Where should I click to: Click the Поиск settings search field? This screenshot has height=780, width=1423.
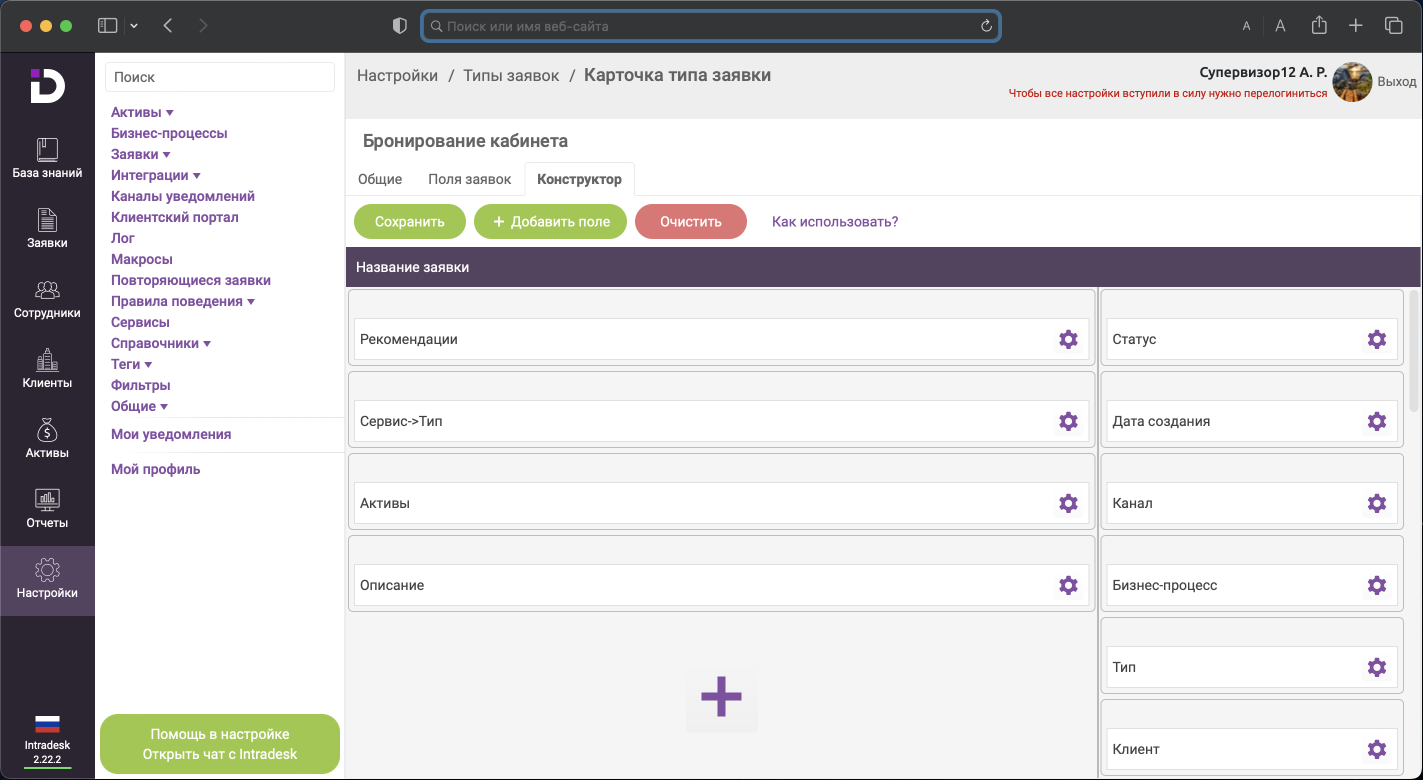(220, 77)
